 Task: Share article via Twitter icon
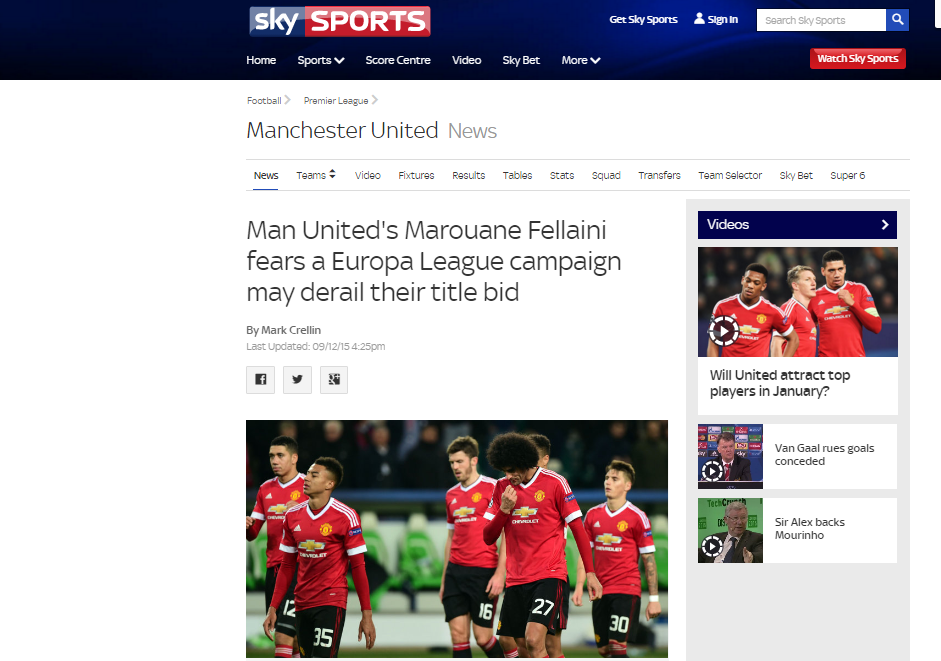tap(297, 379)
